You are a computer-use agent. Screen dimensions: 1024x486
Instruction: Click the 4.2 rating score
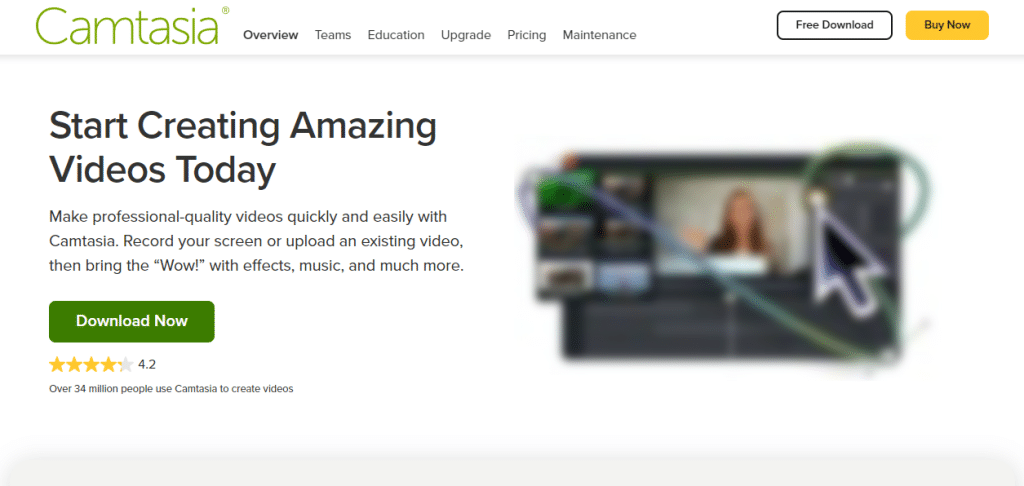tap(147, 364)
